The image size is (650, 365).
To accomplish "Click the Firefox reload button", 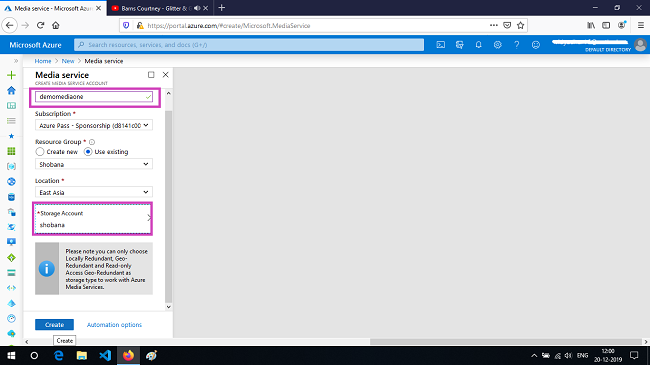I will click(40, 25).
